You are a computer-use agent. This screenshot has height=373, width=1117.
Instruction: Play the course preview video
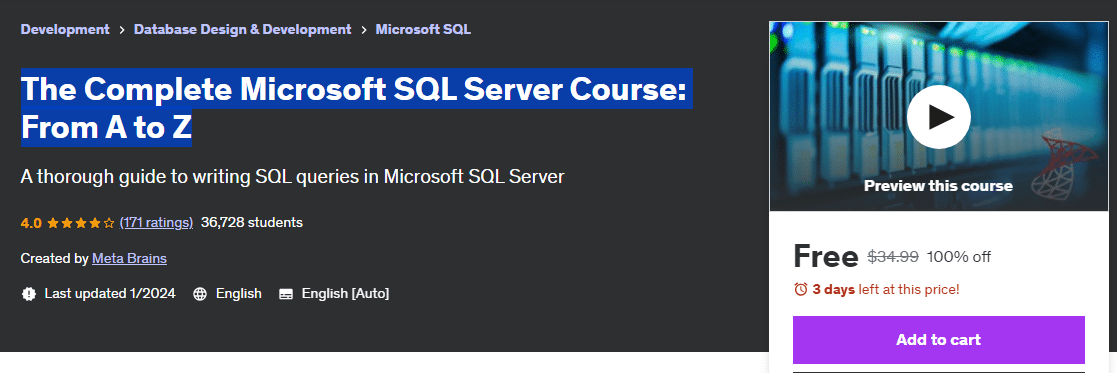(x=938, y=117)
